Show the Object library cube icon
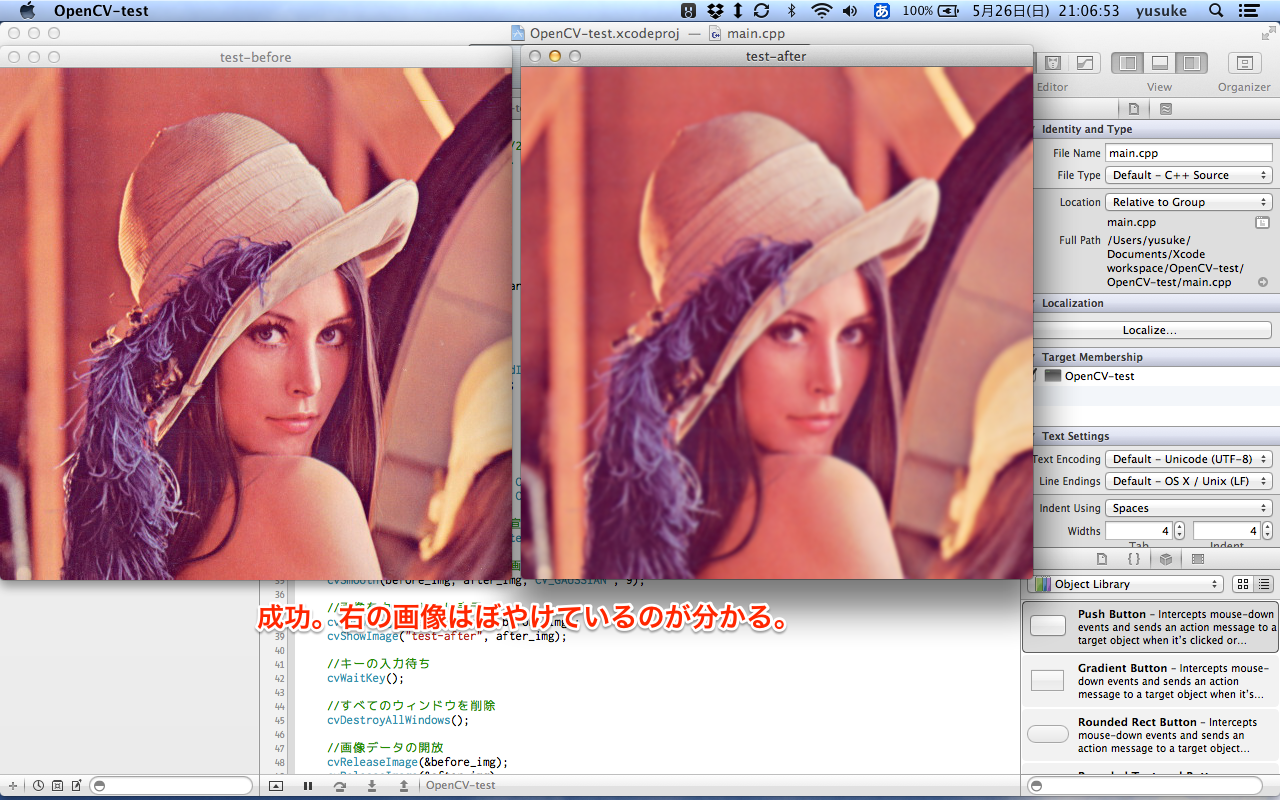The height and width of the screenshot is (800, 1280). pos(1166,558)
